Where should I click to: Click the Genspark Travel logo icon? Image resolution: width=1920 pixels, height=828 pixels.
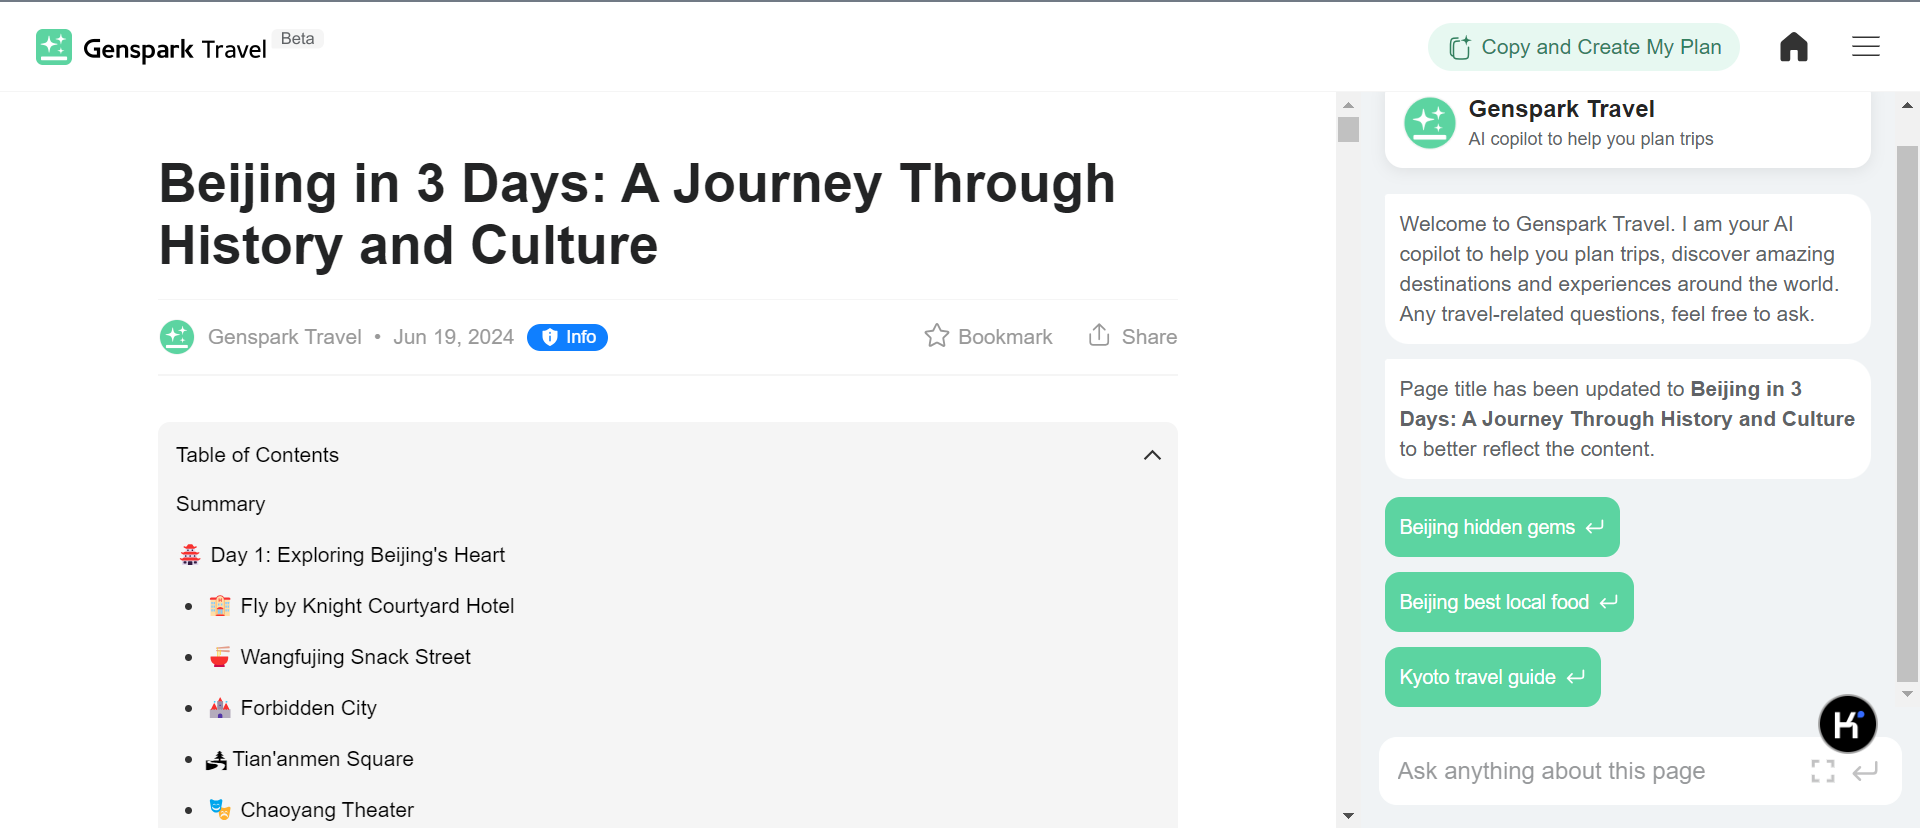(54, 47)
